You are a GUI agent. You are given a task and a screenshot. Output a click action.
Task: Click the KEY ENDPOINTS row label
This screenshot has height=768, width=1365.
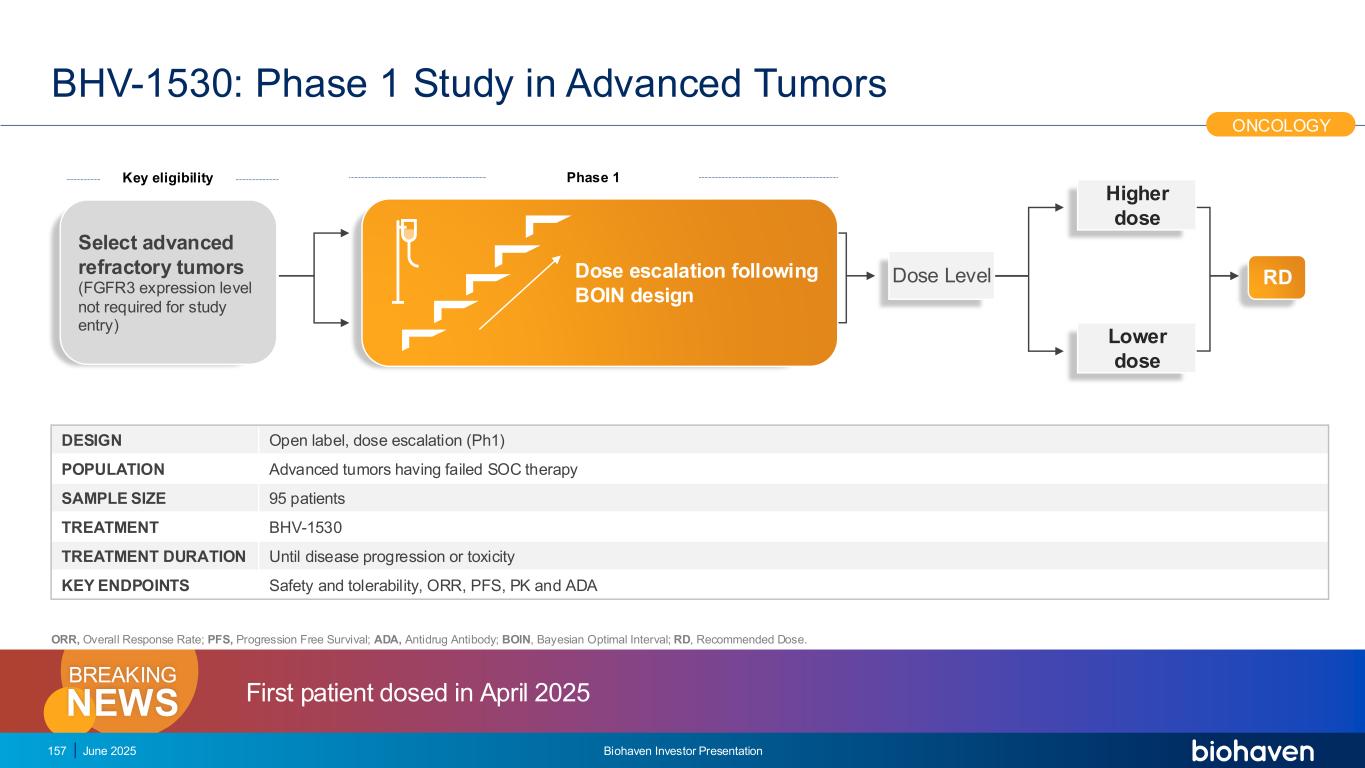coord(125,585)
